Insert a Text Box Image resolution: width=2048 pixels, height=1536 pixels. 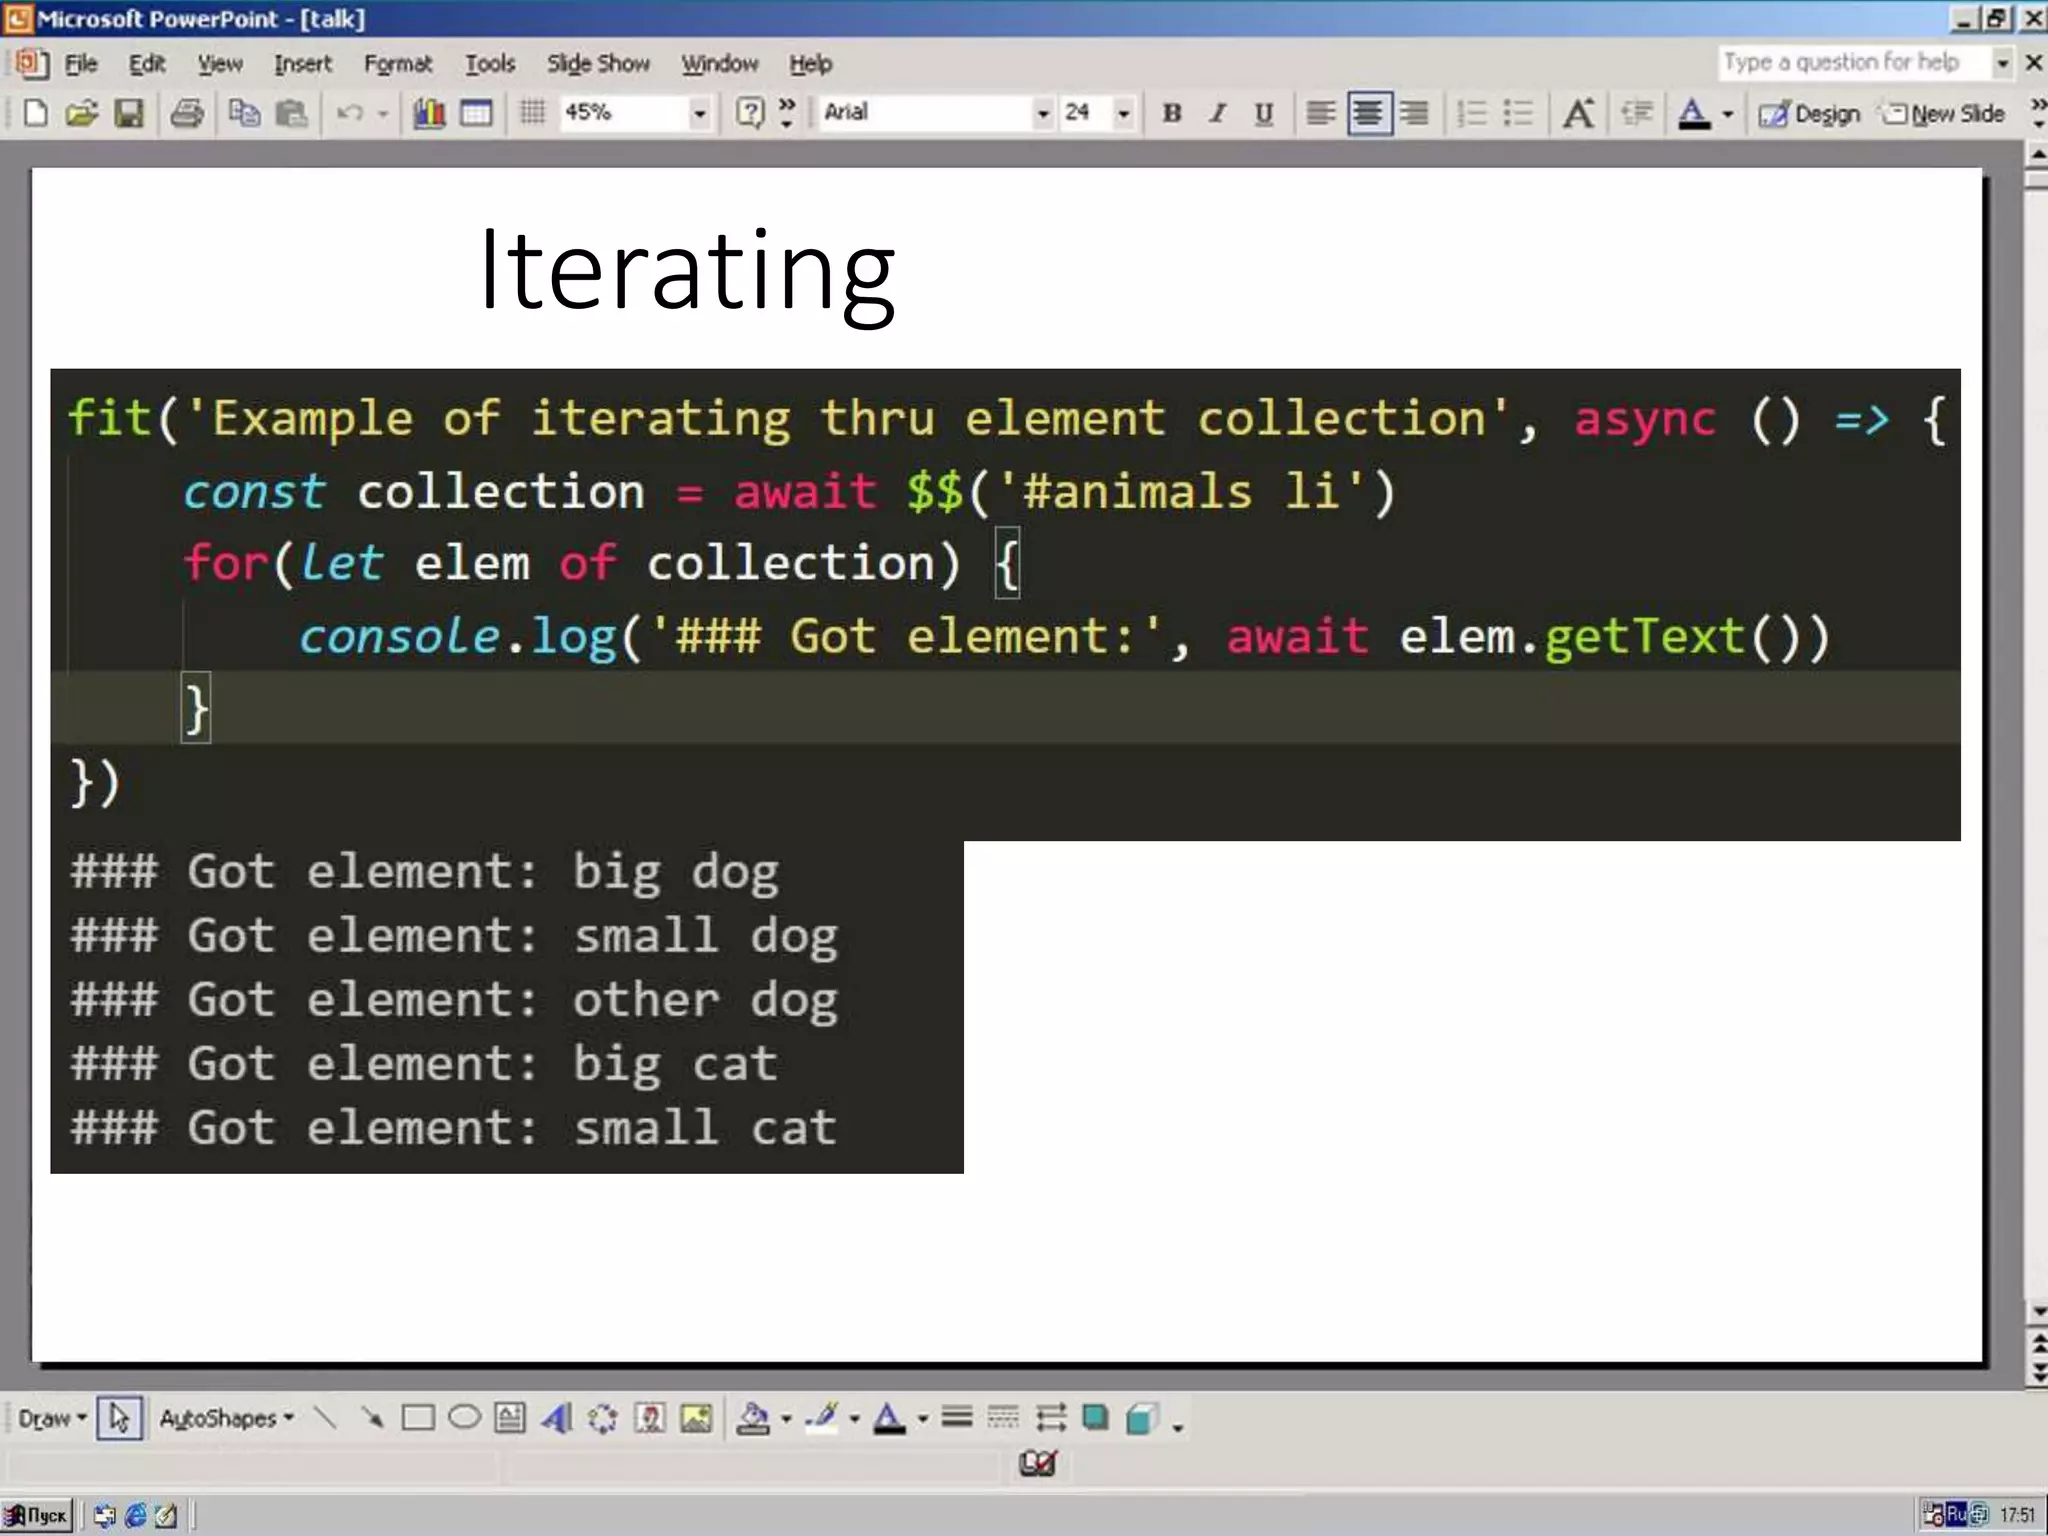click(510, 1418)
